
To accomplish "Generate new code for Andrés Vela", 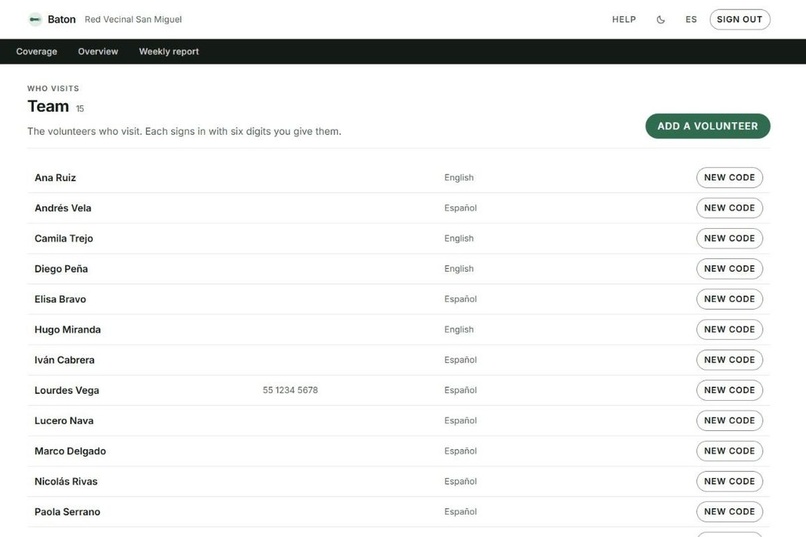I will 729,208.
